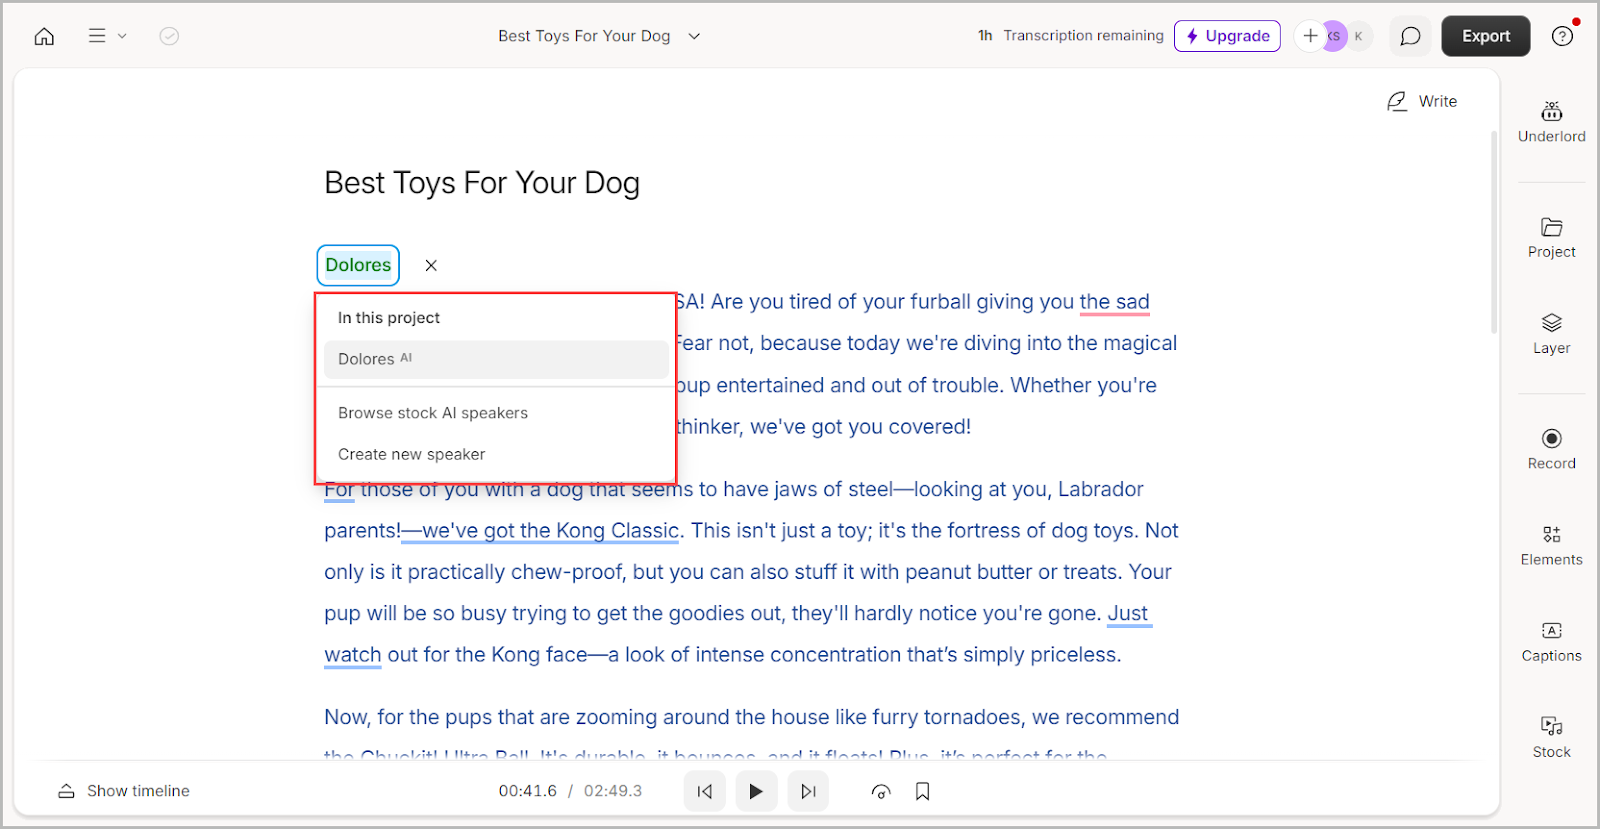Remove speaker with the X icon
The image size is (1600, 829).
point(431,265)
